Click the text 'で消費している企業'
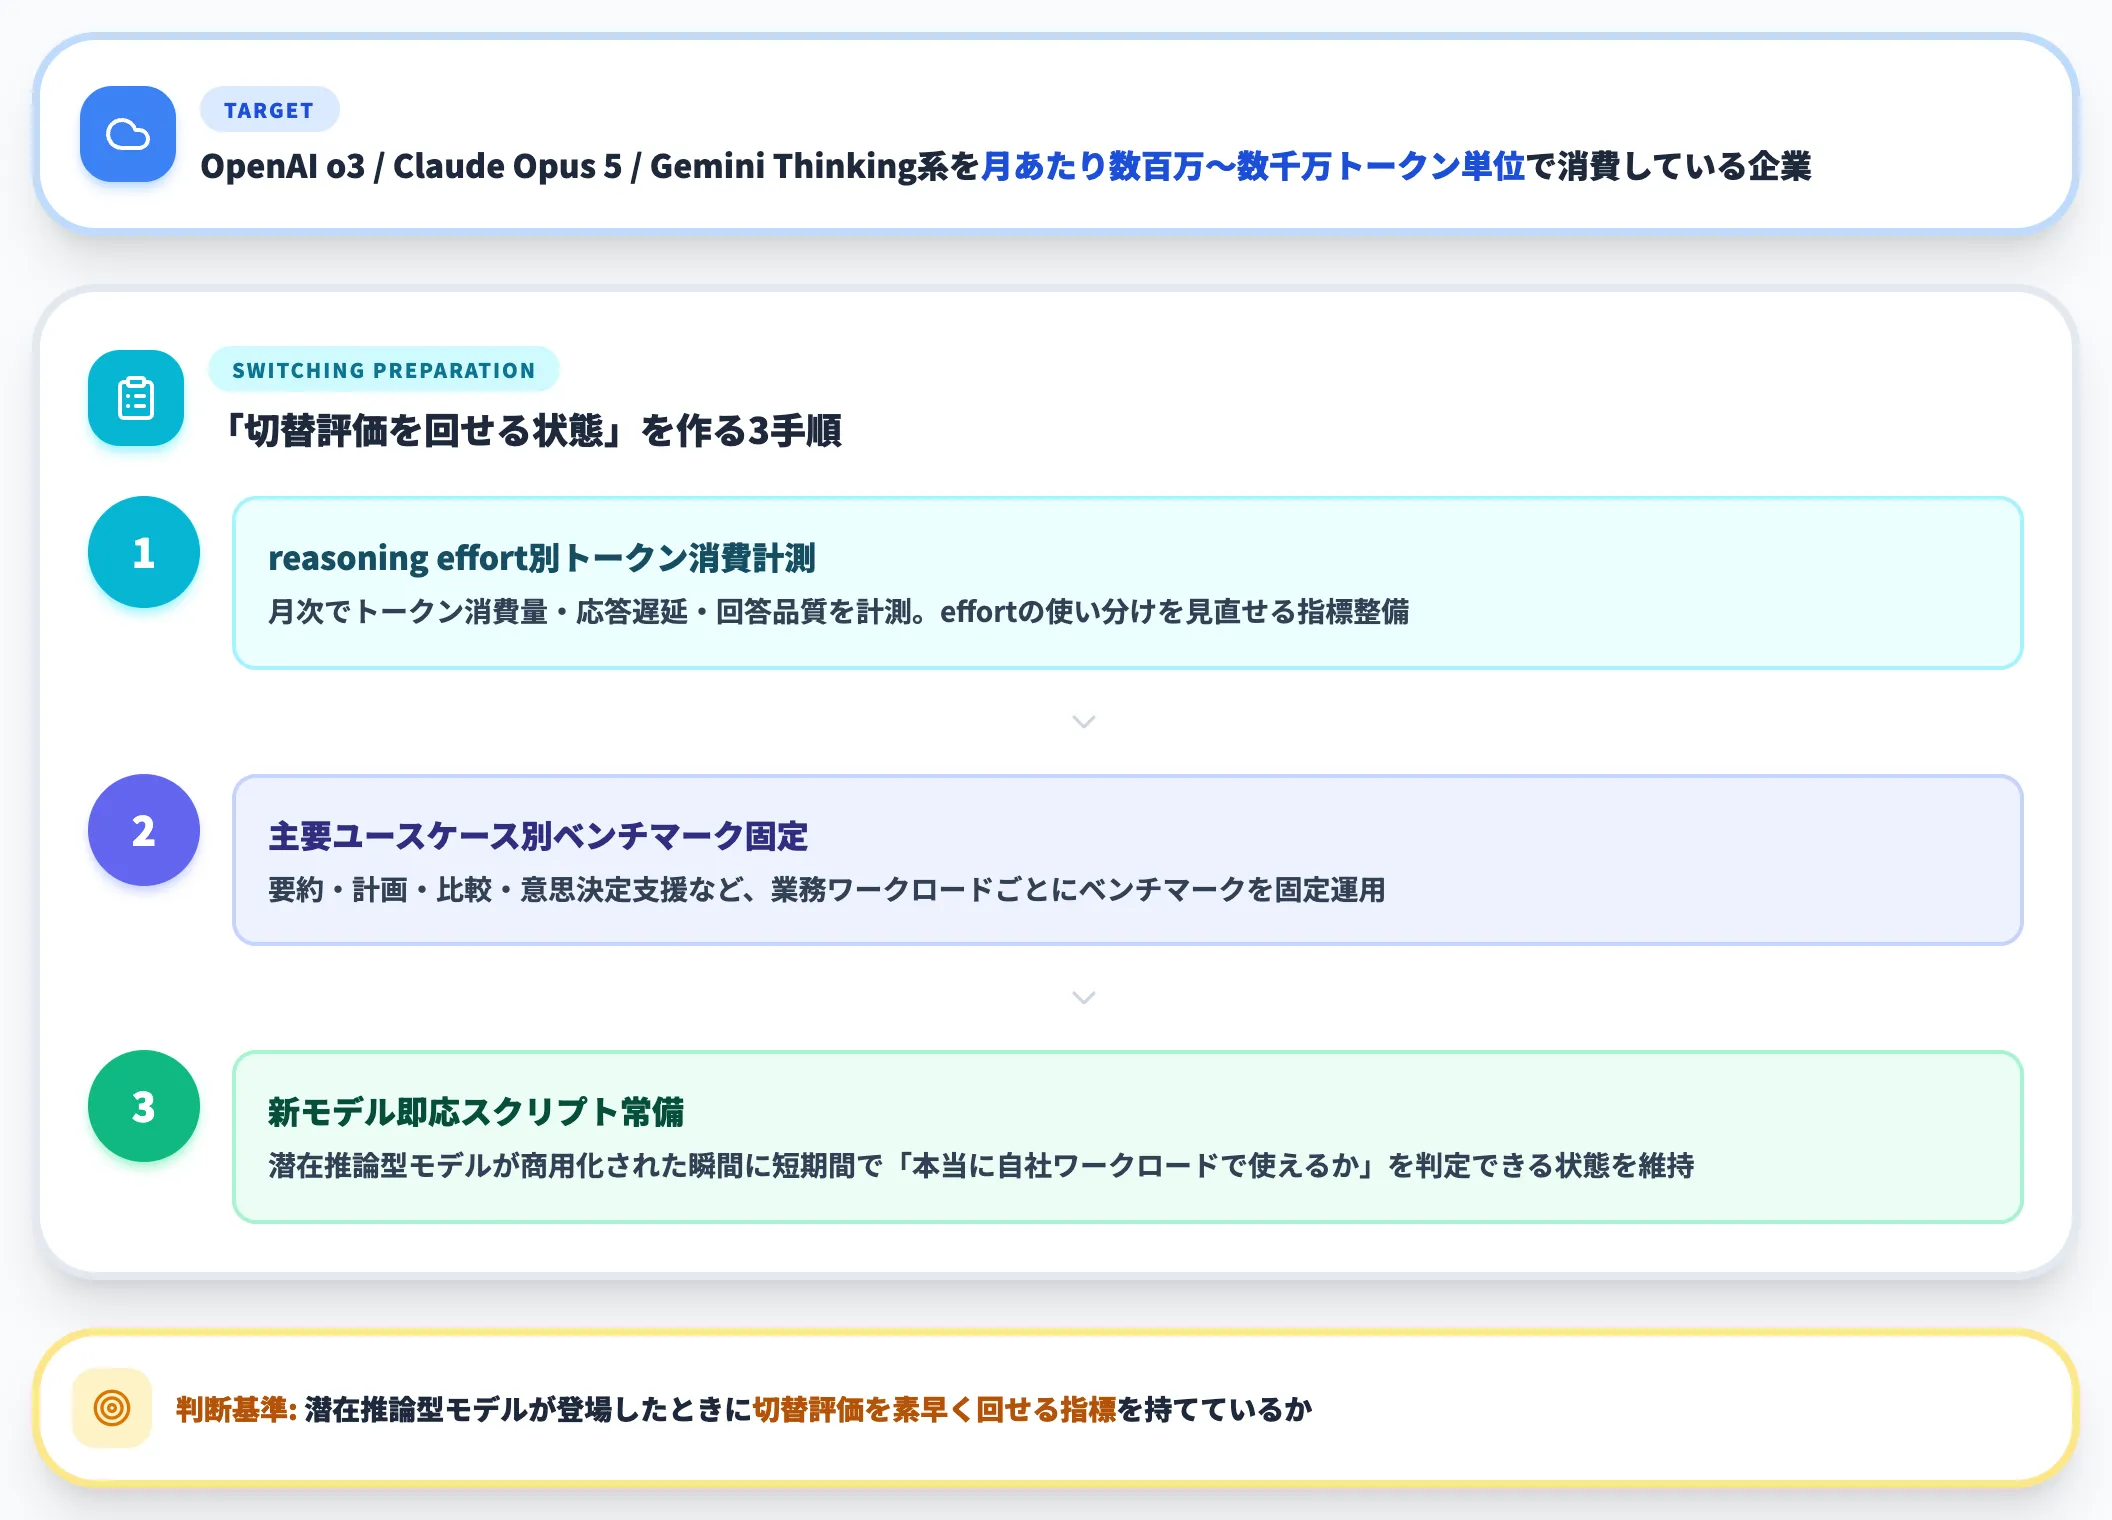The width and height of the screenshot is (2112, 1520). pos(1669,166)
